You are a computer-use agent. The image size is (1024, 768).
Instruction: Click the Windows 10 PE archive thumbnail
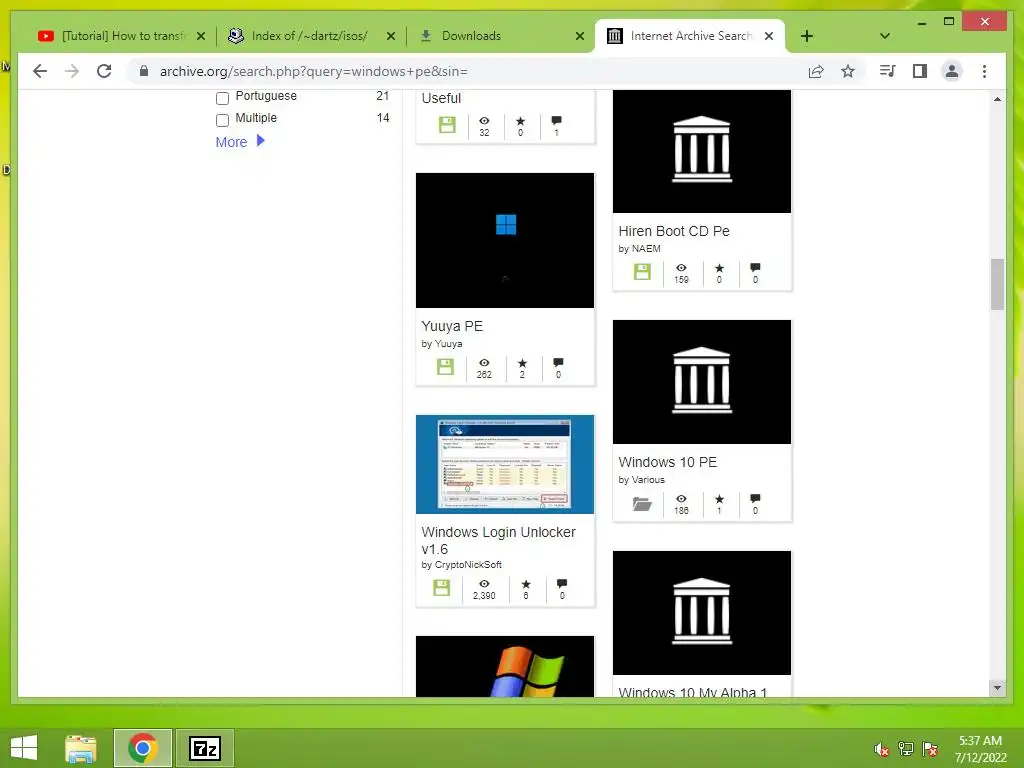click(702, 382)
